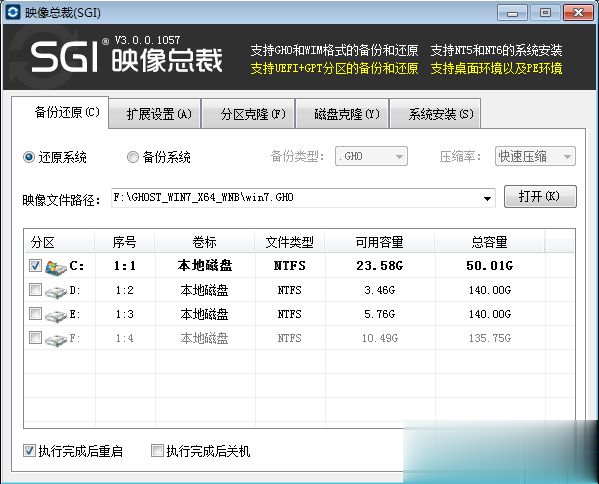This screenshot has width=599, height=484.
Task: Click the SGI app icon in title bar
Action: (x=13, y=12)
